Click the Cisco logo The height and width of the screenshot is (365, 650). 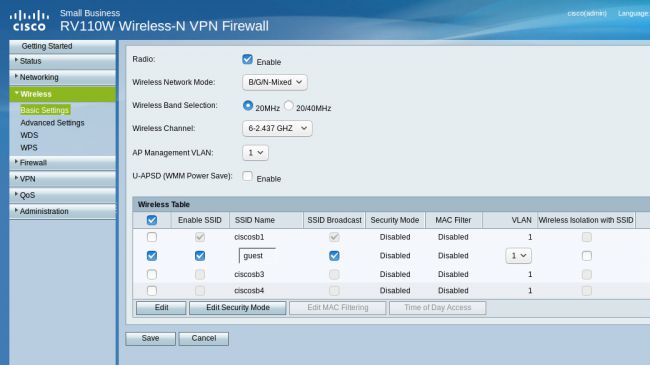29,21
